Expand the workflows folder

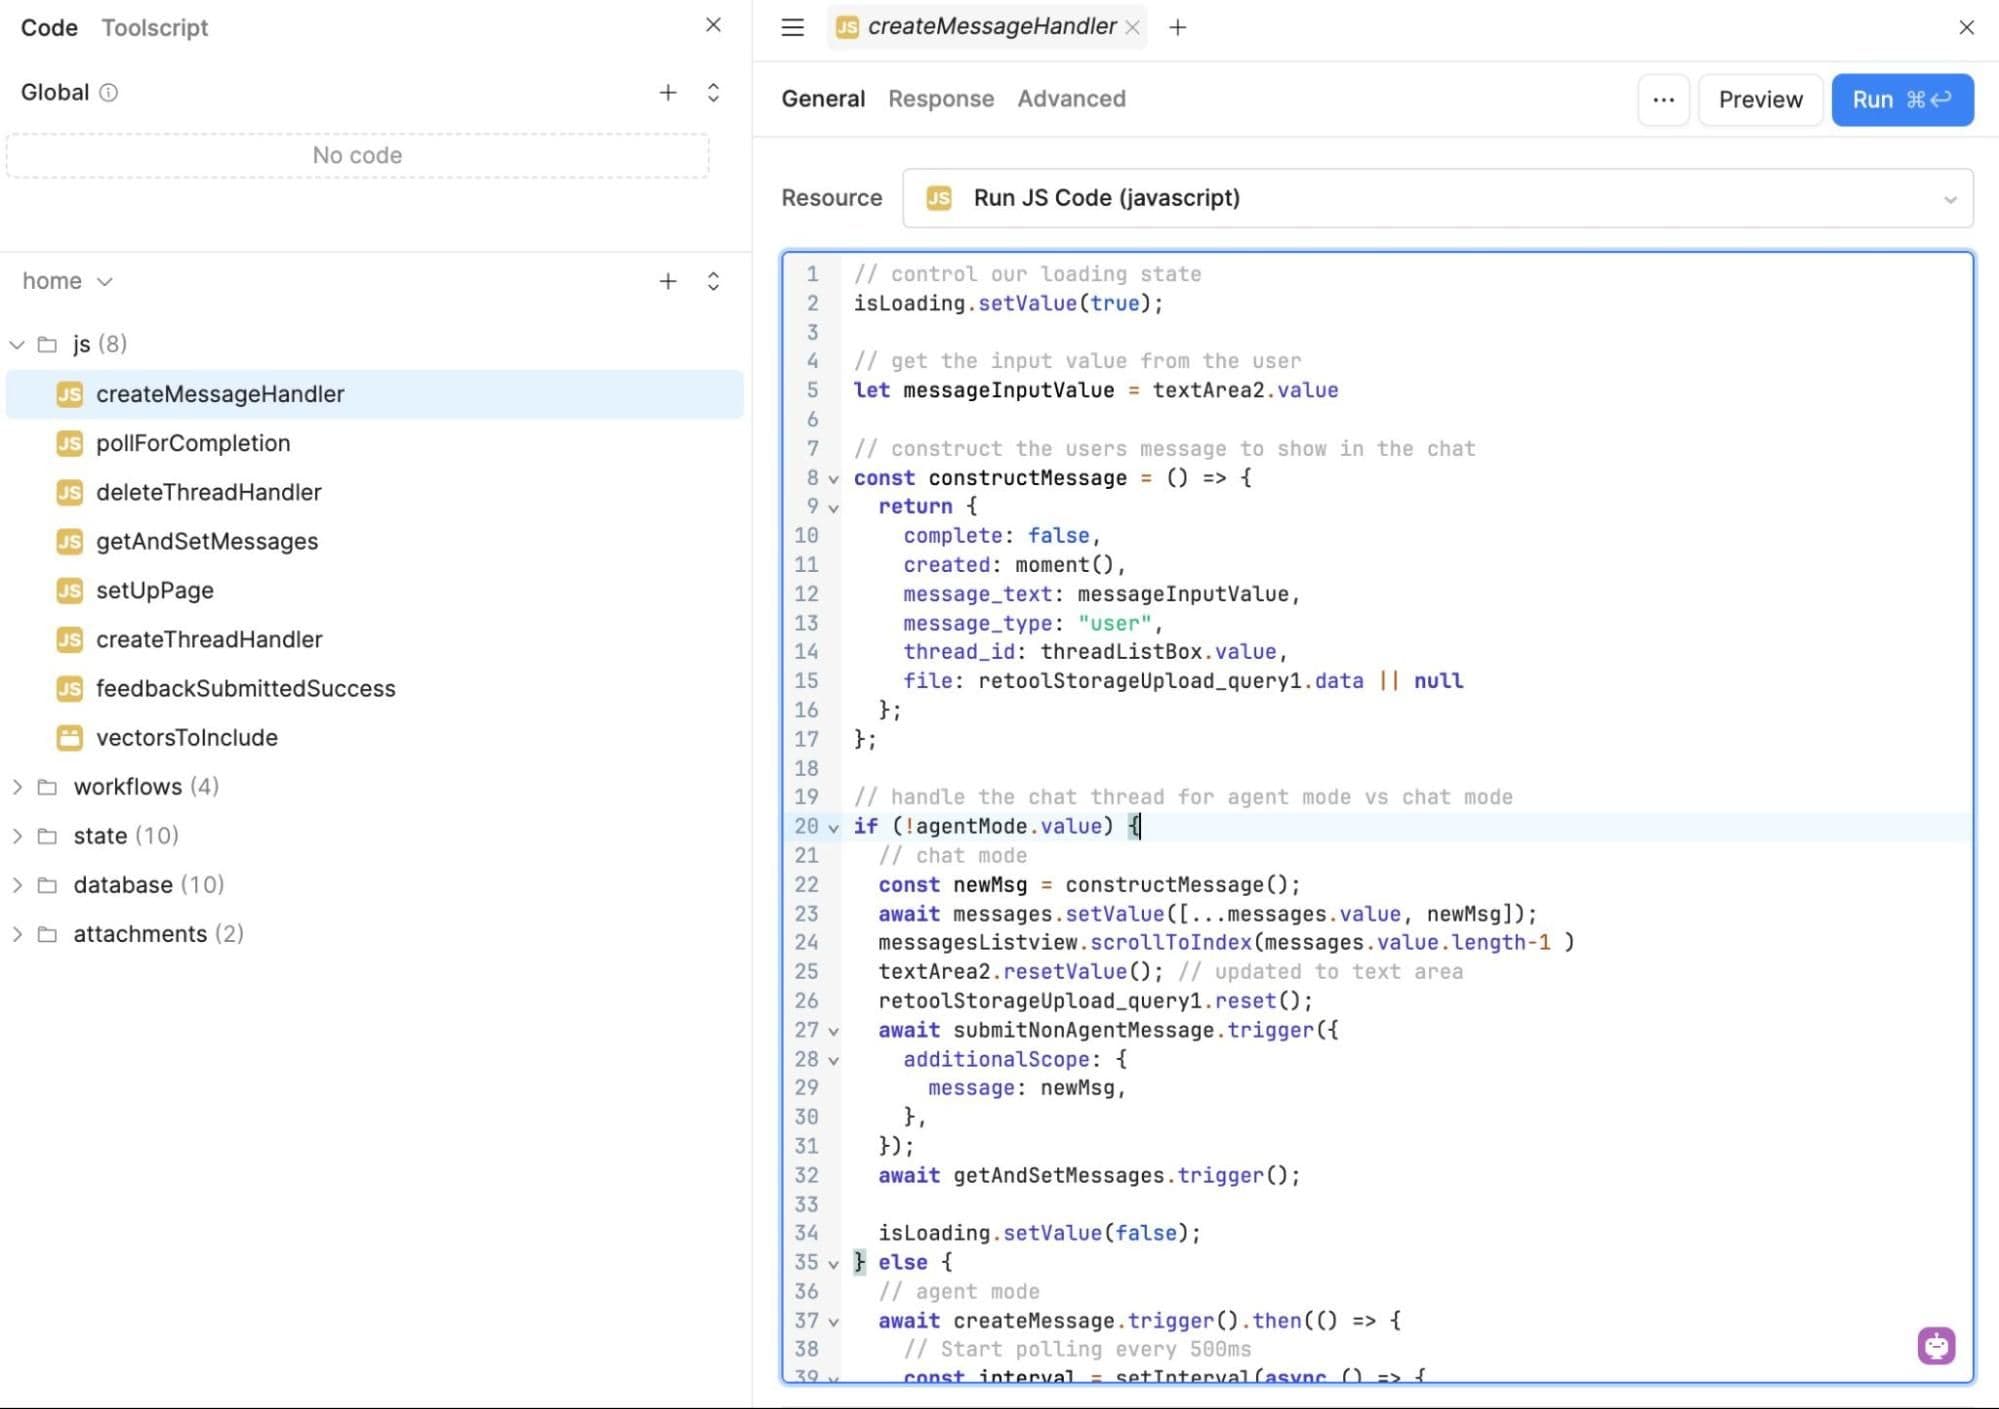coord(17,786)
